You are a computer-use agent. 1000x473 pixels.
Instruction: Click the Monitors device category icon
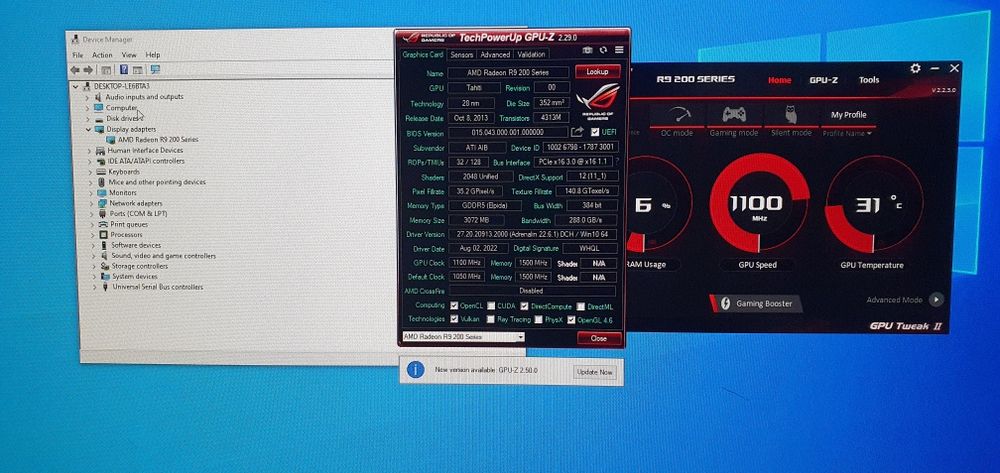(101, 193)
